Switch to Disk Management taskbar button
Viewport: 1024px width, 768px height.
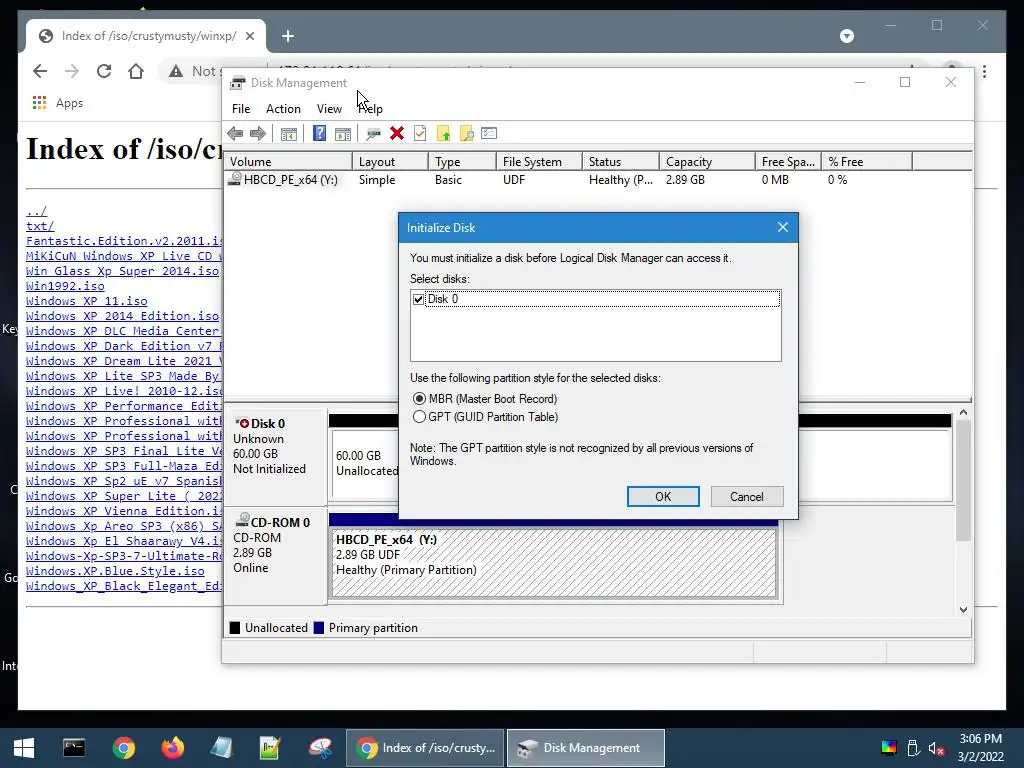click(586, 748)
